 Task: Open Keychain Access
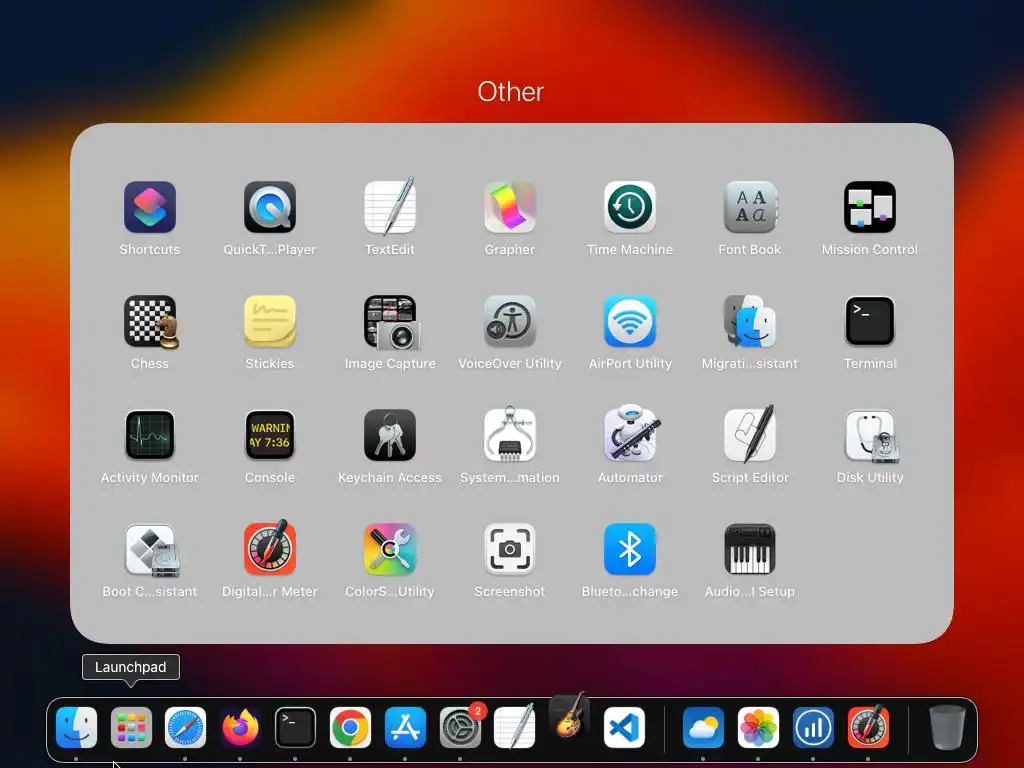(x=390, y=436)
